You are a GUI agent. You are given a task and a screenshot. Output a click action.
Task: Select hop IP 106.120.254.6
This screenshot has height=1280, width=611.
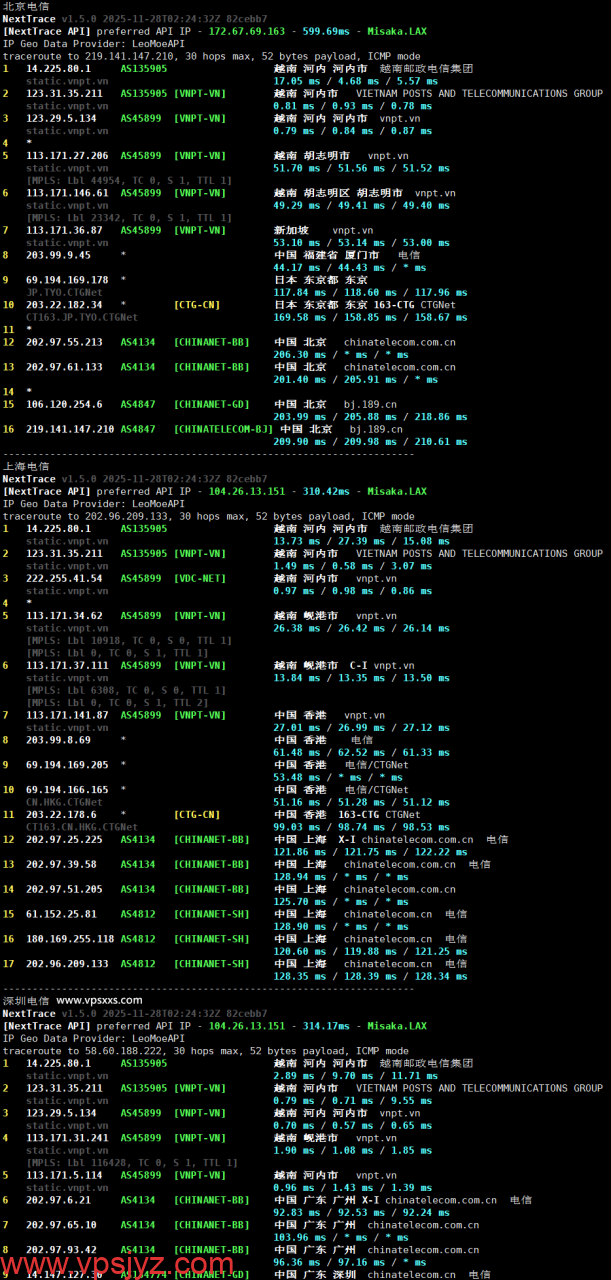pyautogui.click(x=64, y=404)
